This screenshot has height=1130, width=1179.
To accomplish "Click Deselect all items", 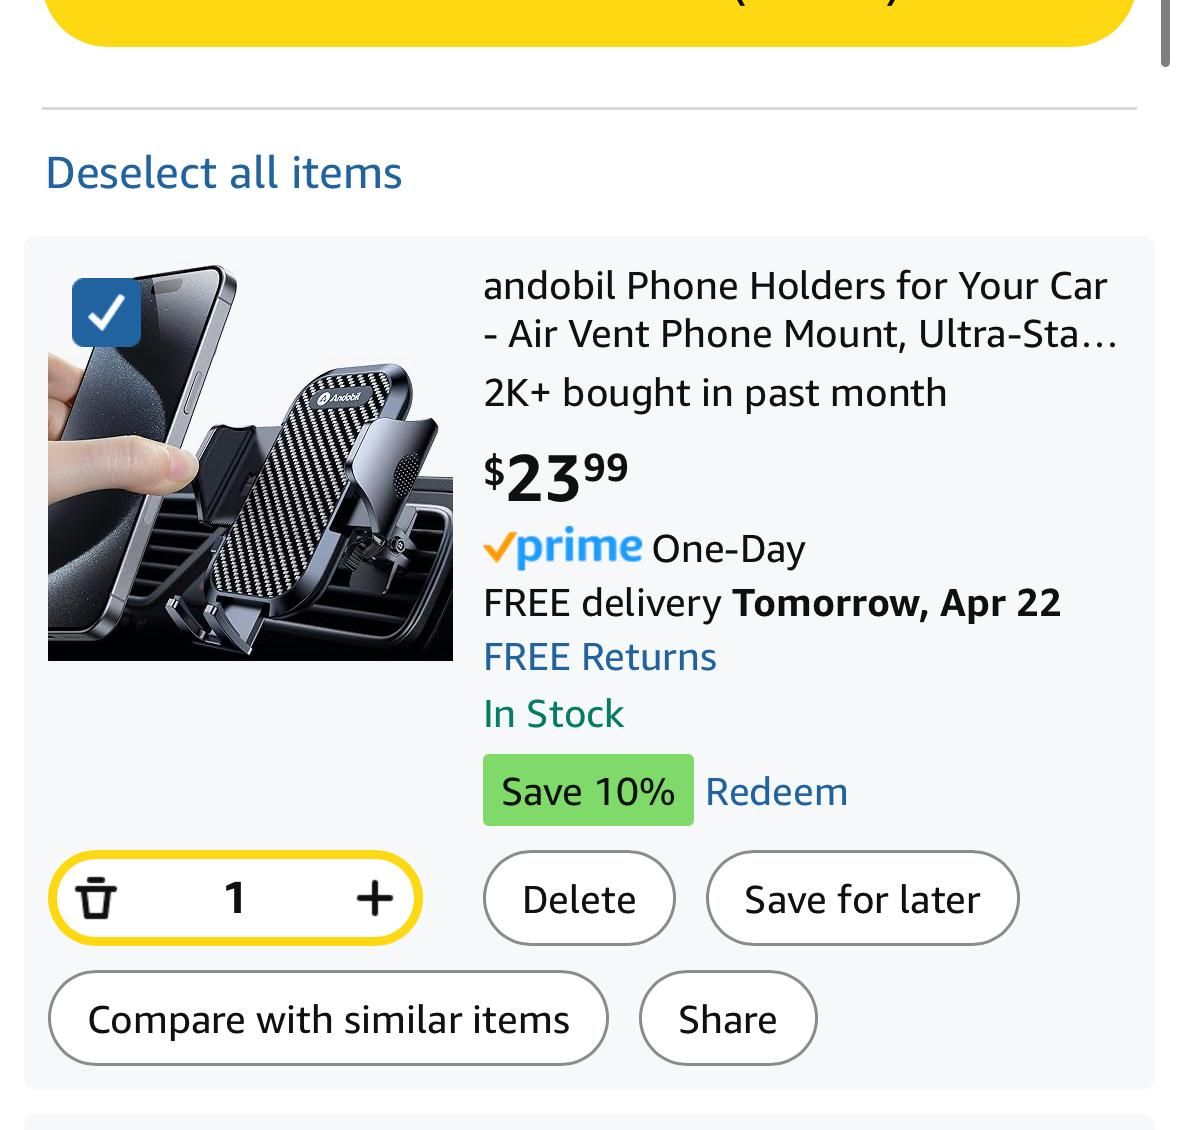I will pos(224,173).
